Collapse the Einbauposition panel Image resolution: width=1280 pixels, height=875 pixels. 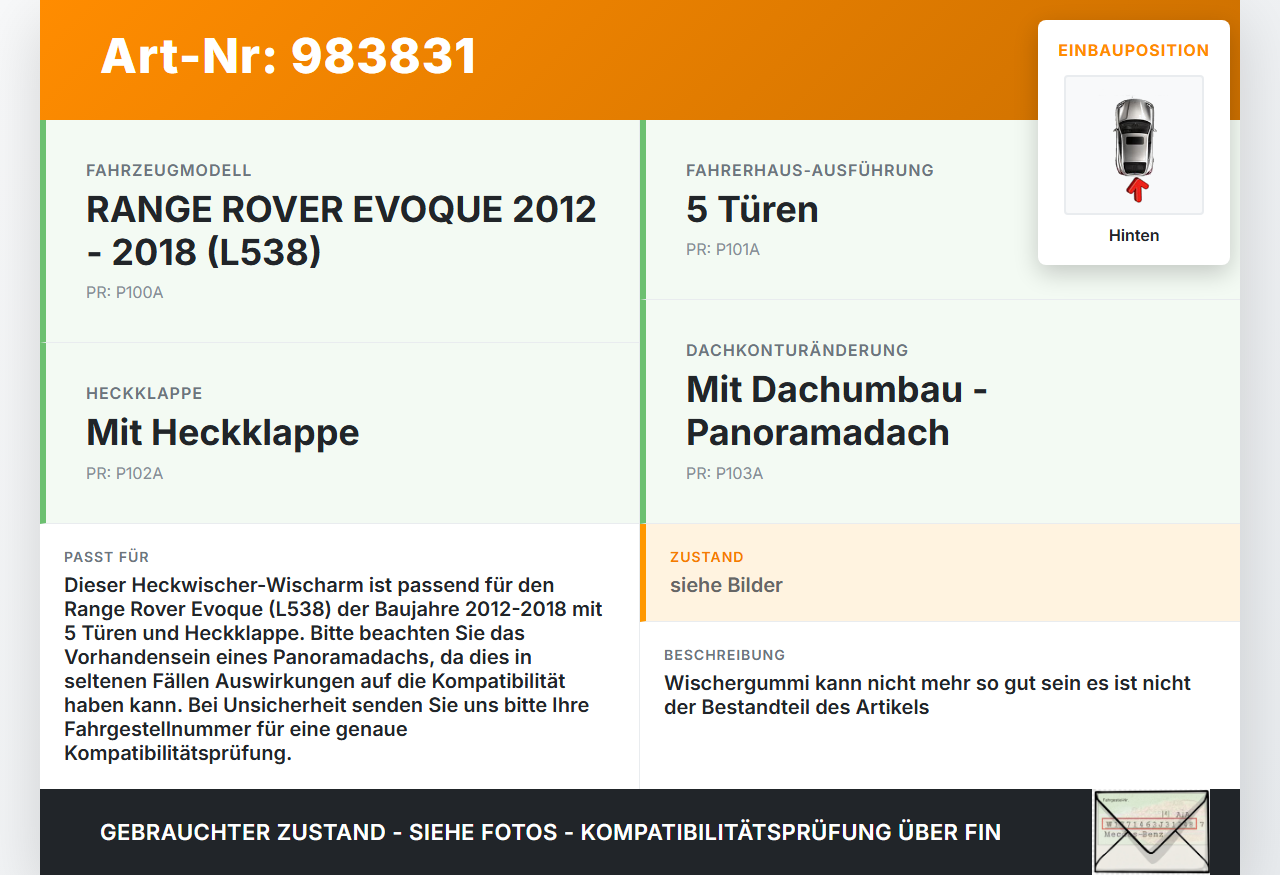click(1133, 50)
